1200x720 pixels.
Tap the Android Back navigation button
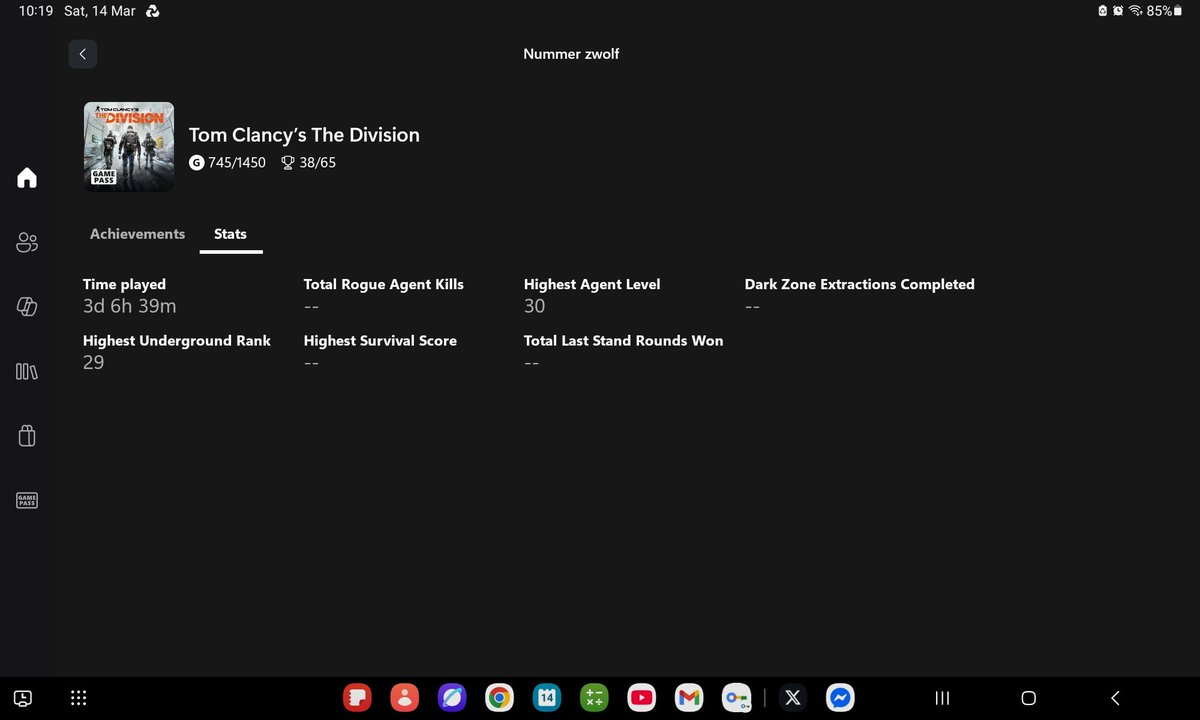tap(1115, 698)
